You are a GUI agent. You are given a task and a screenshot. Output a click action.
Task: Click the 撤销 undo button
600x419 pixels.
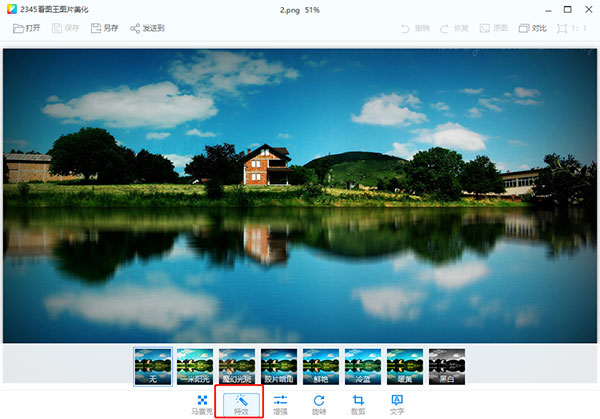pyautogui.click(x=416, y=28)
